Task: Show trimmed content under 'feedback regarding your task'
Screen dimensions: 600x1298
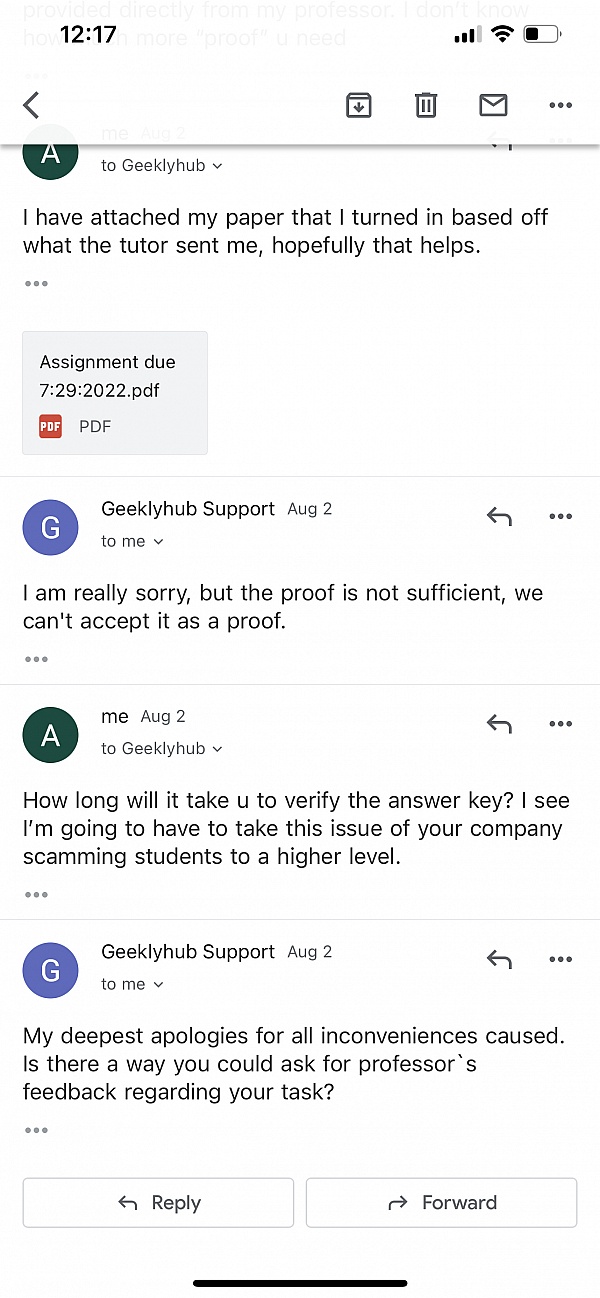Action: coord(36,1130)
